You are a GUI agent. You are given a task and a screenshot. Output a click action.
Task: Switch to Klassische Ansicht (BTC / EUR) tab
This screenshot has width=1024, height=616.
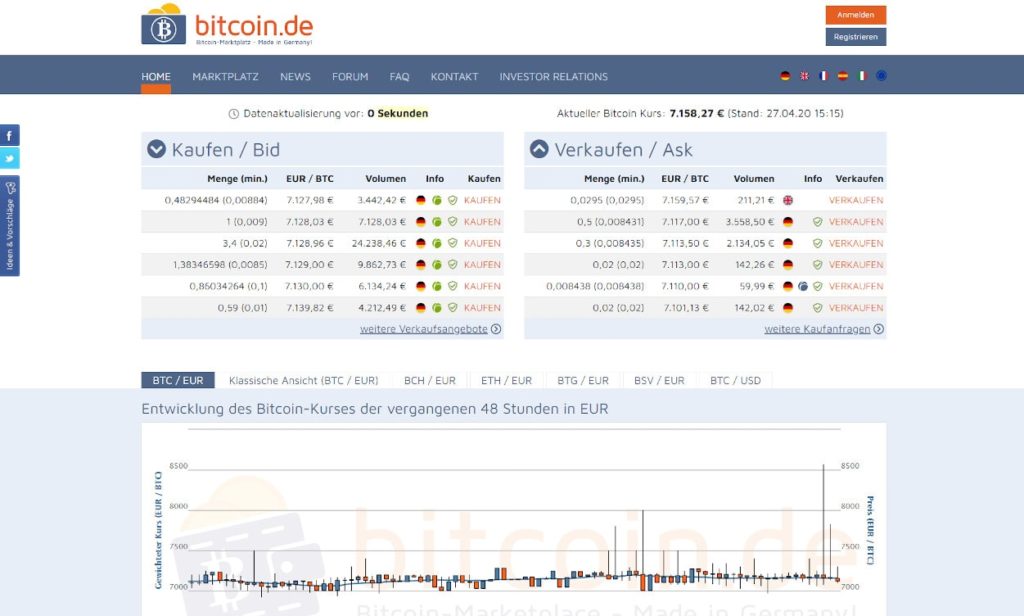tap(304, 380)
